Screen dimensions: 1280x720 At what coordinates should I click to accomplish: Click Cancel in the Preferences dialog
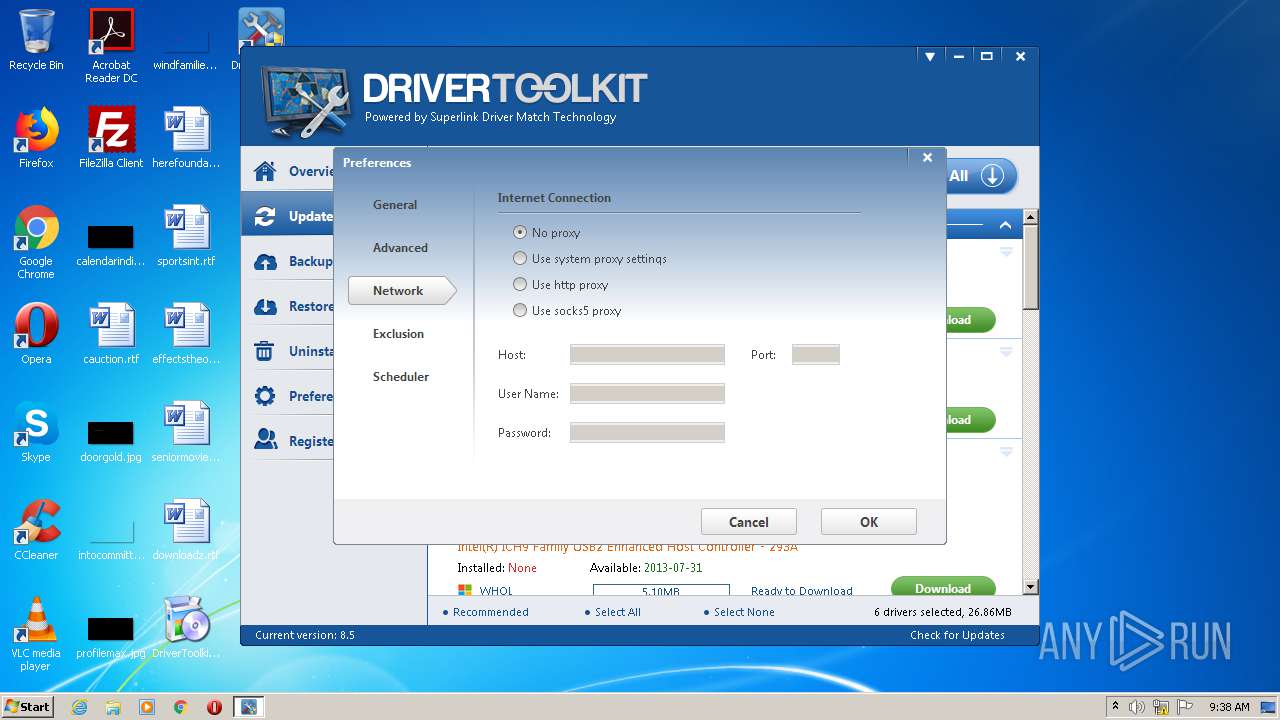coord(749,522)
